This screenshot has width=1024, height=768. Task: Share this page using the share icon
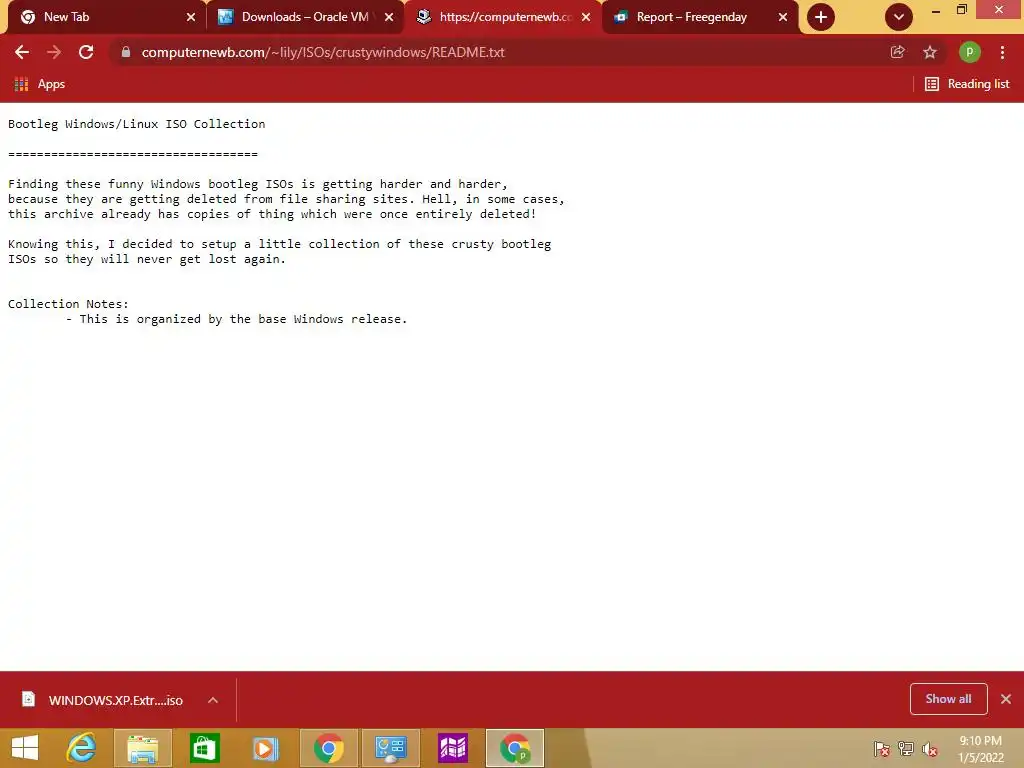898,52
